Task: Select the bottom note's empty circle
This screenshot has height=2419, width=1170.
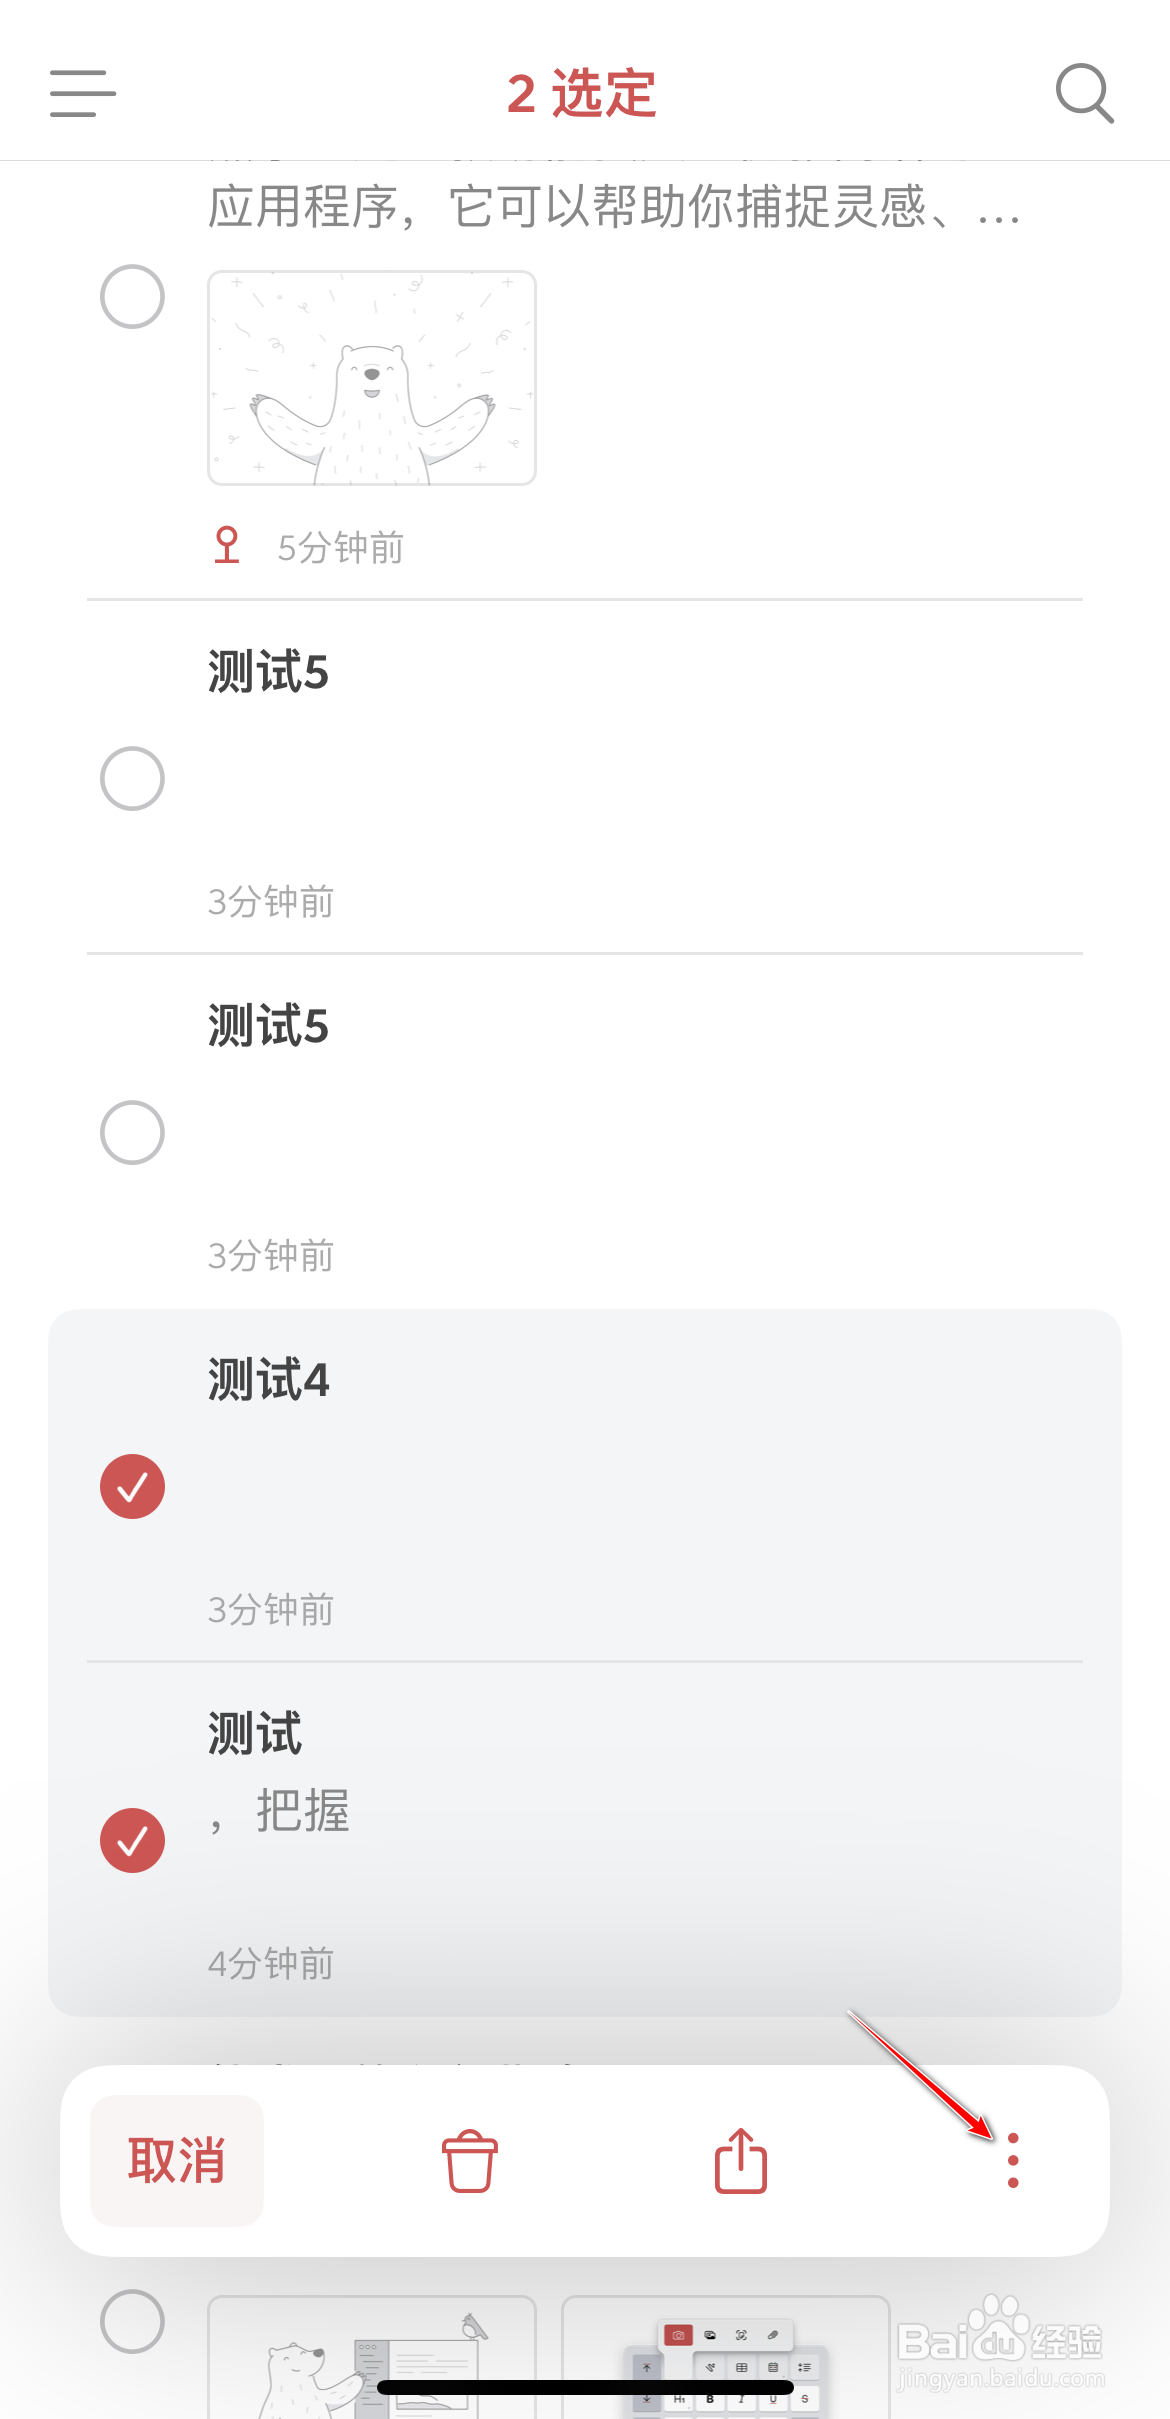Action: click(x=132, y=2321)
